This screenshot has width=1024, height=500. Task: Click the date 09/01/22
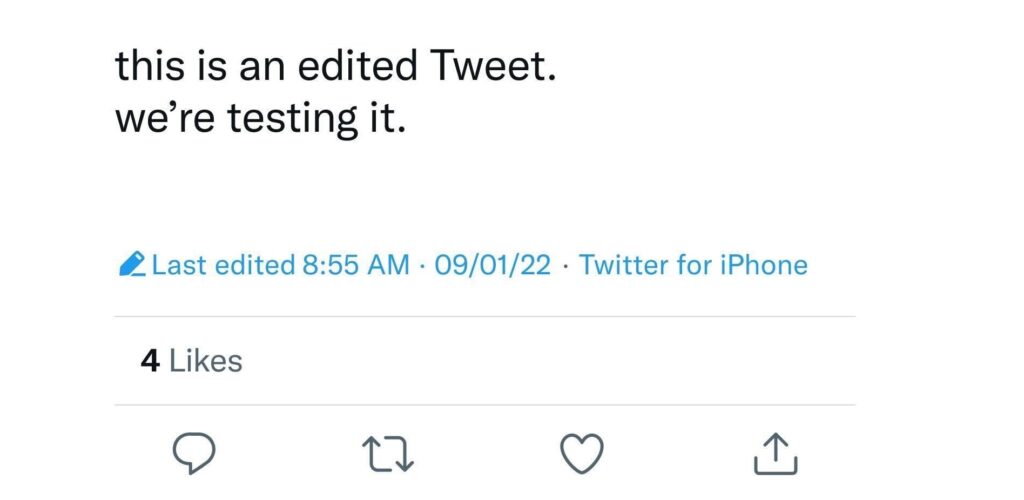click(x=490, y=265)
